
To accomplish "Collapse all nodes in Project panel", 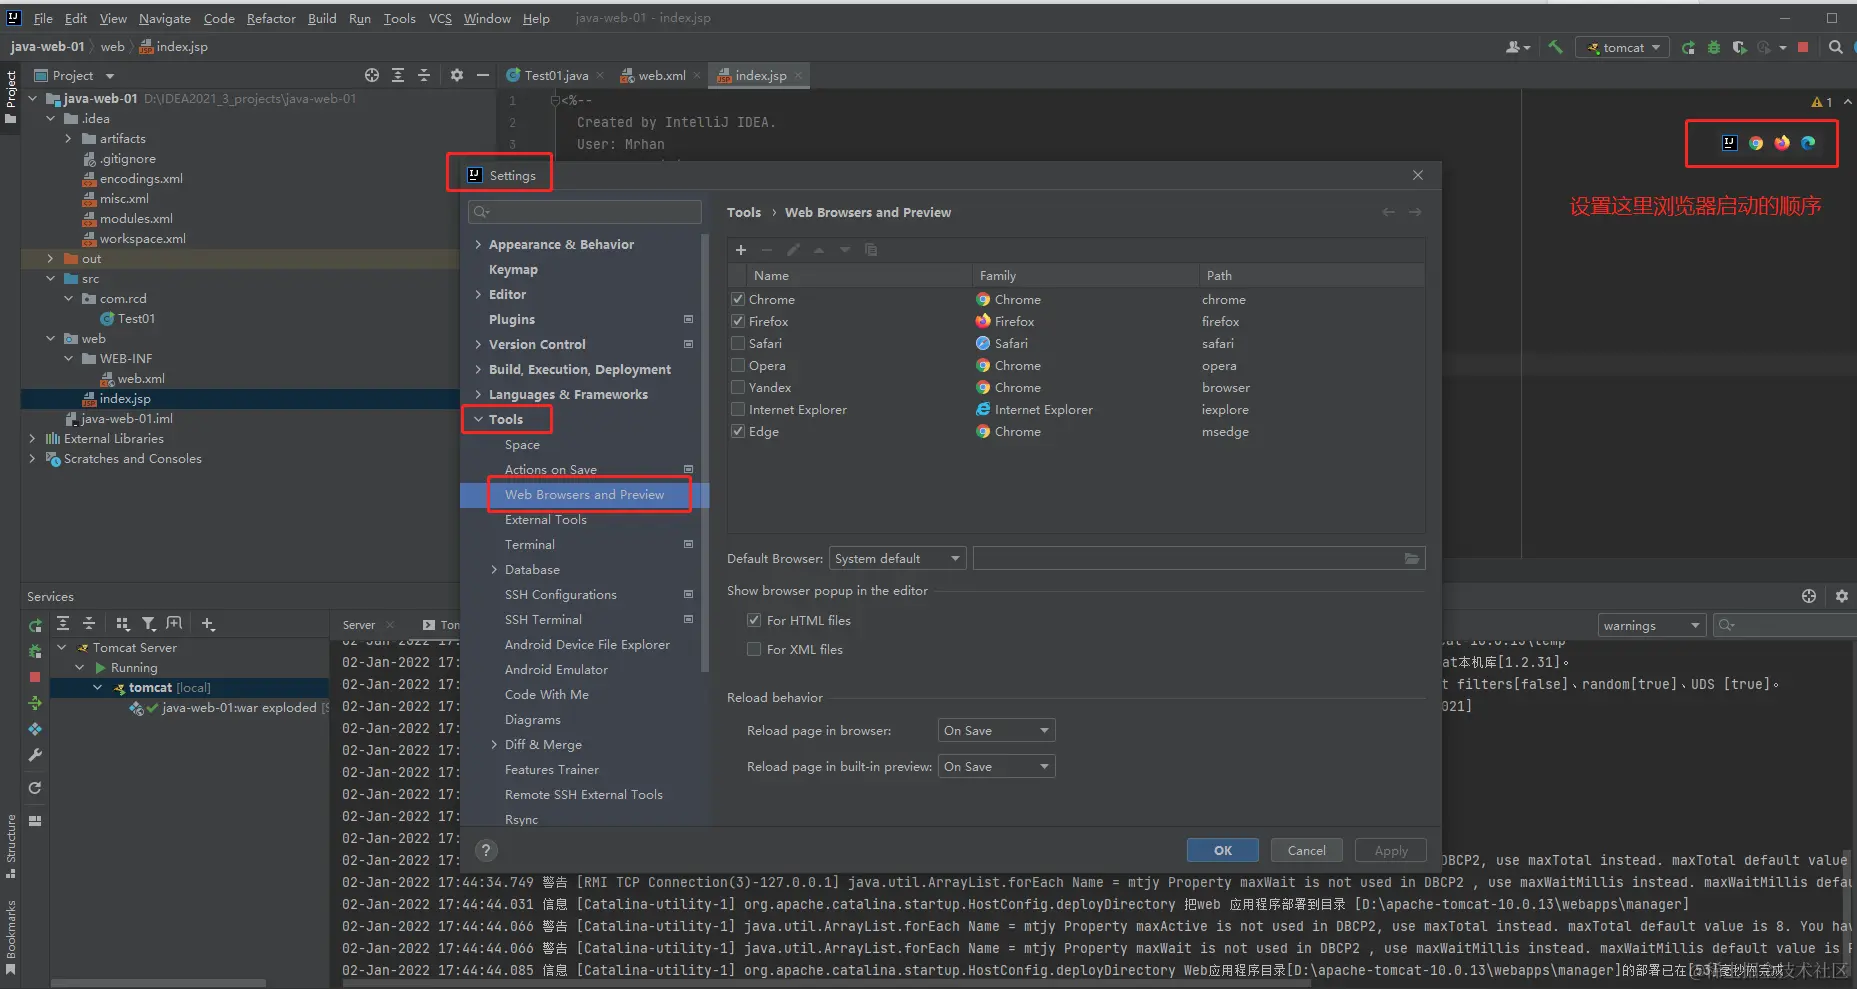I will (x=424, y=75).
